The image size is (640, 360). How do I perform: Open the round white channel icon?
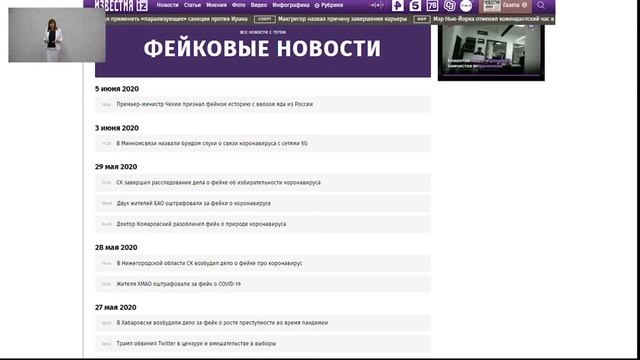(466, 6)
